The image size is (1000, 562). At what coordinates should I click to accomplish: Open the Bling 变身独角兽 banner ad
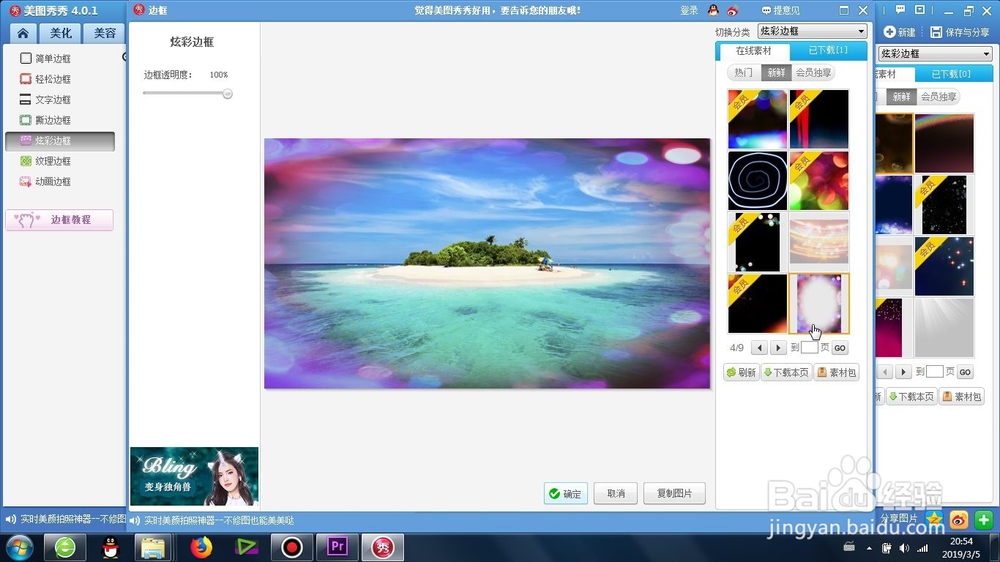194,477
